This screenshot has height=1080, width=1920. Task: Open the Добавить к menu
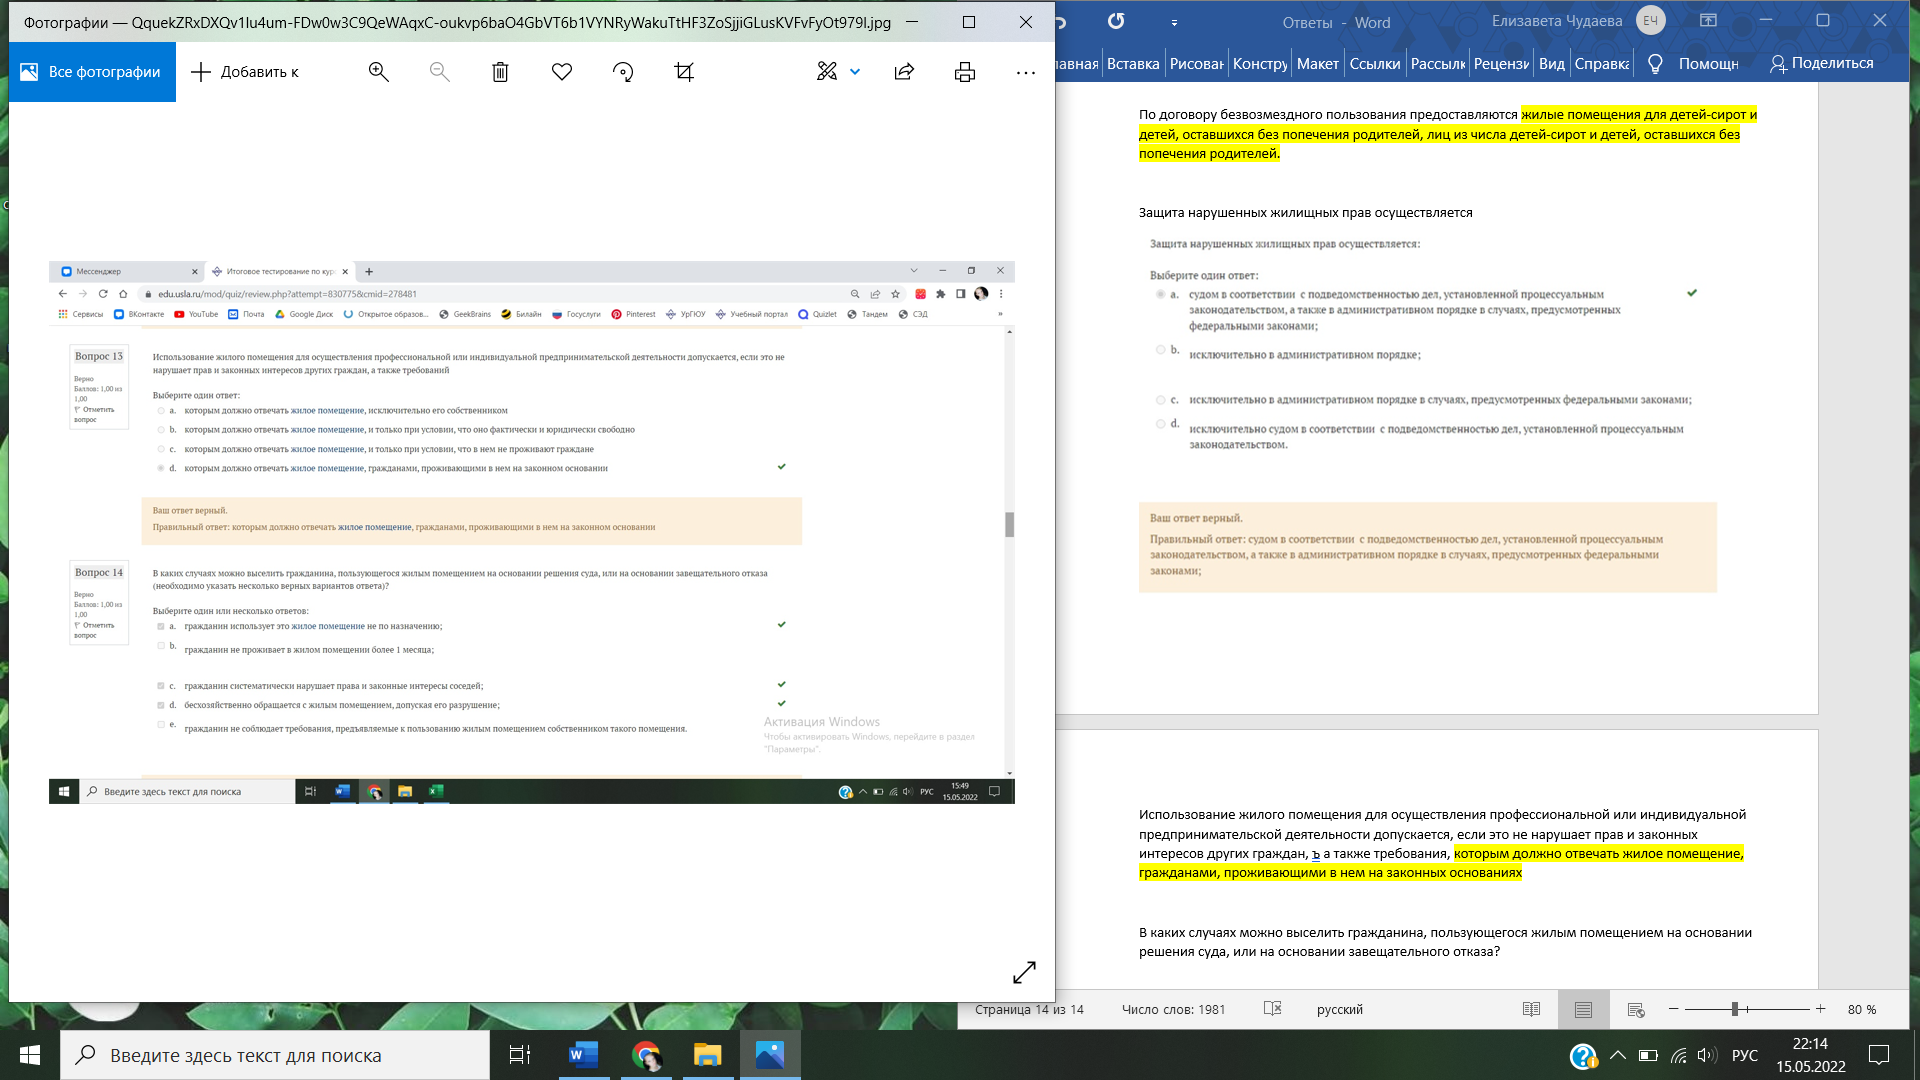coord(245,72)
